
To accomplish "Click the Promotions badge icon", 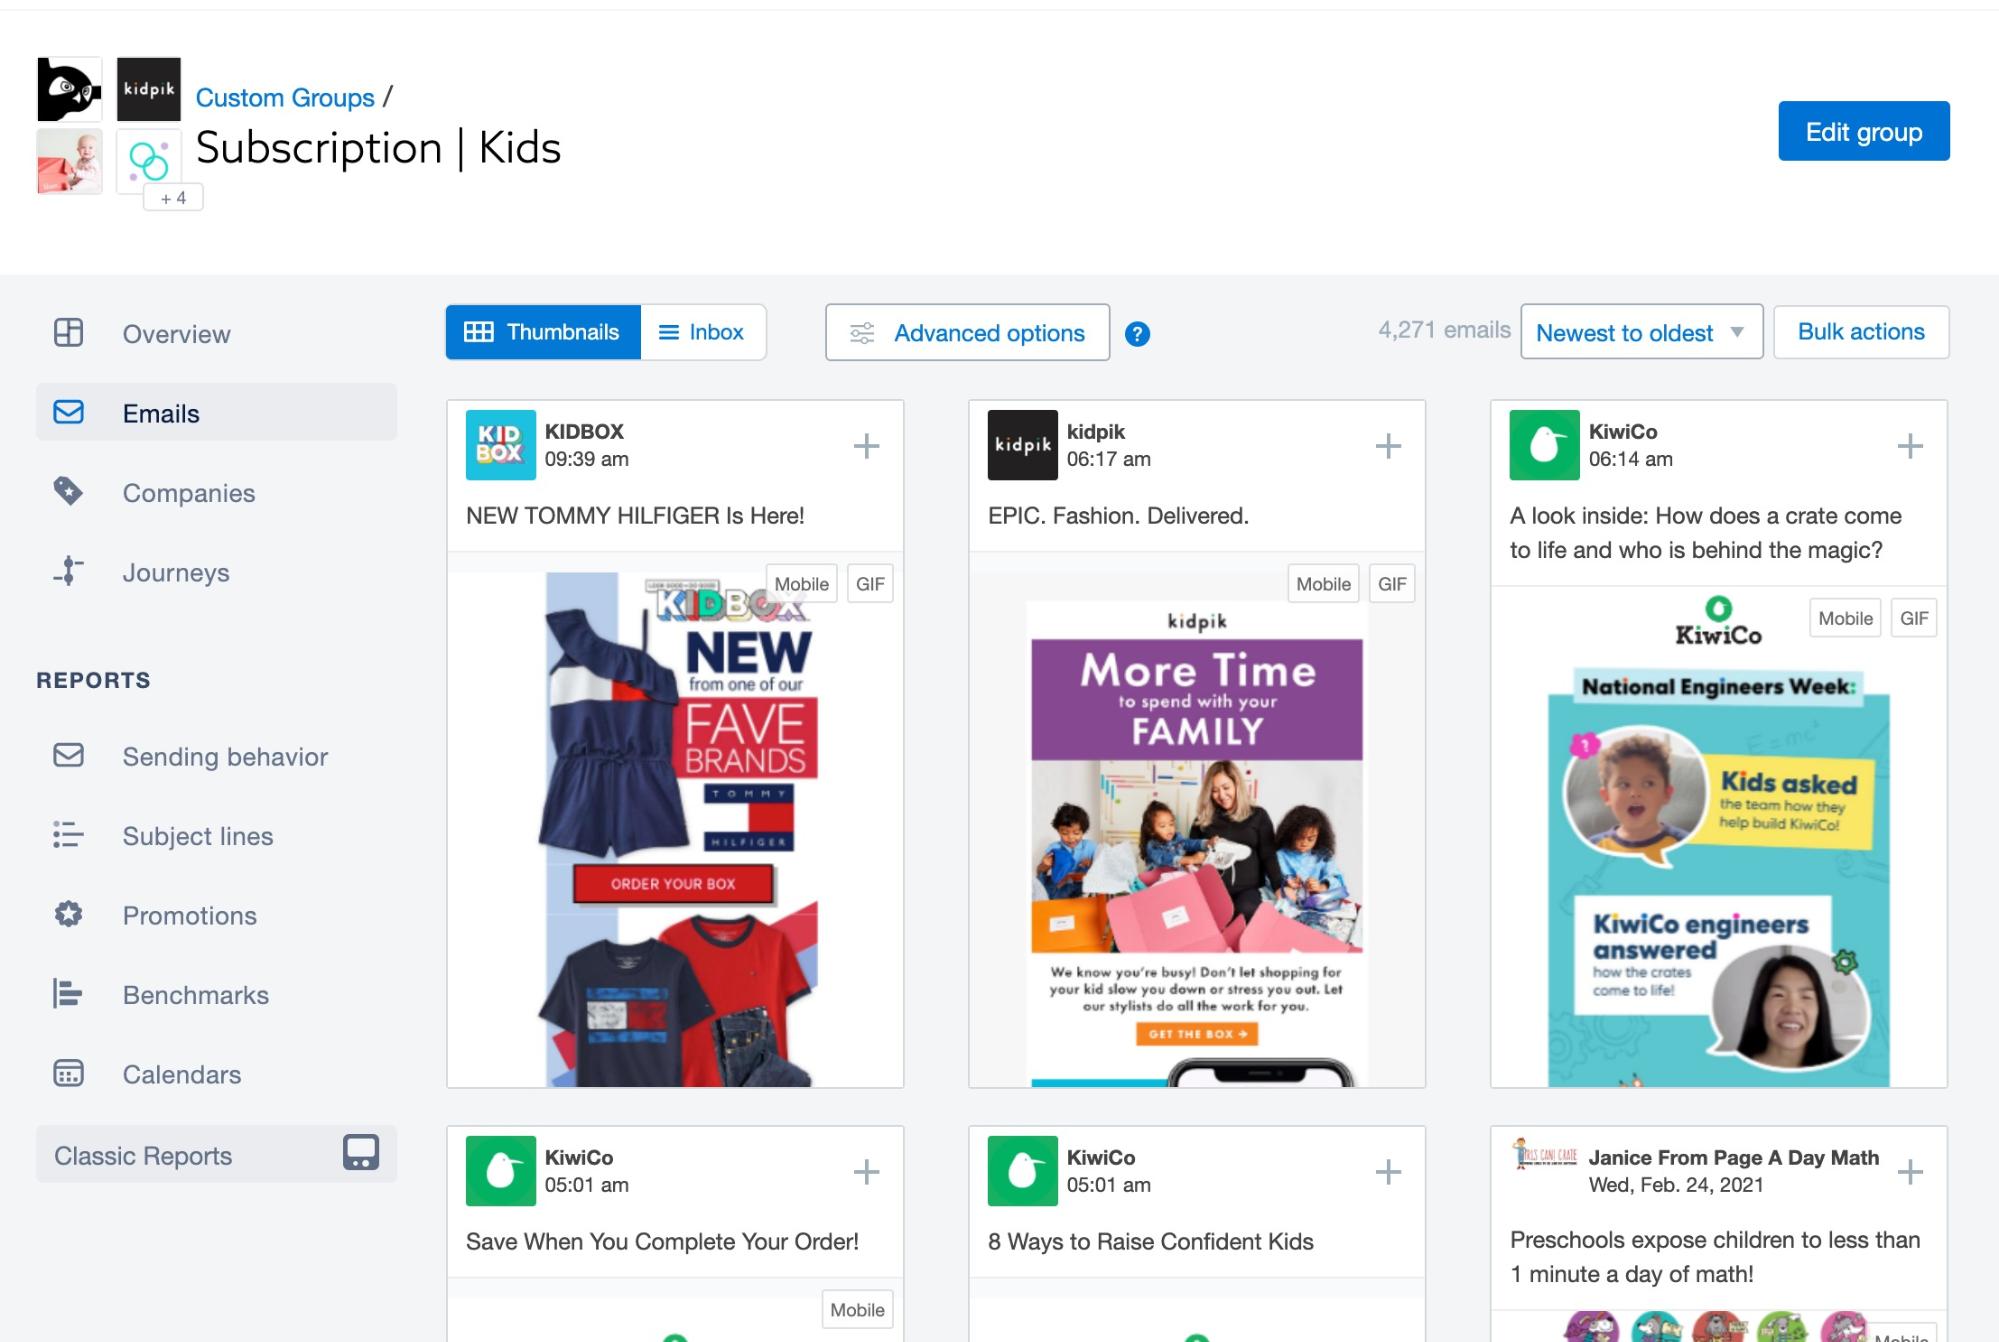I will [x=68, y=914].
